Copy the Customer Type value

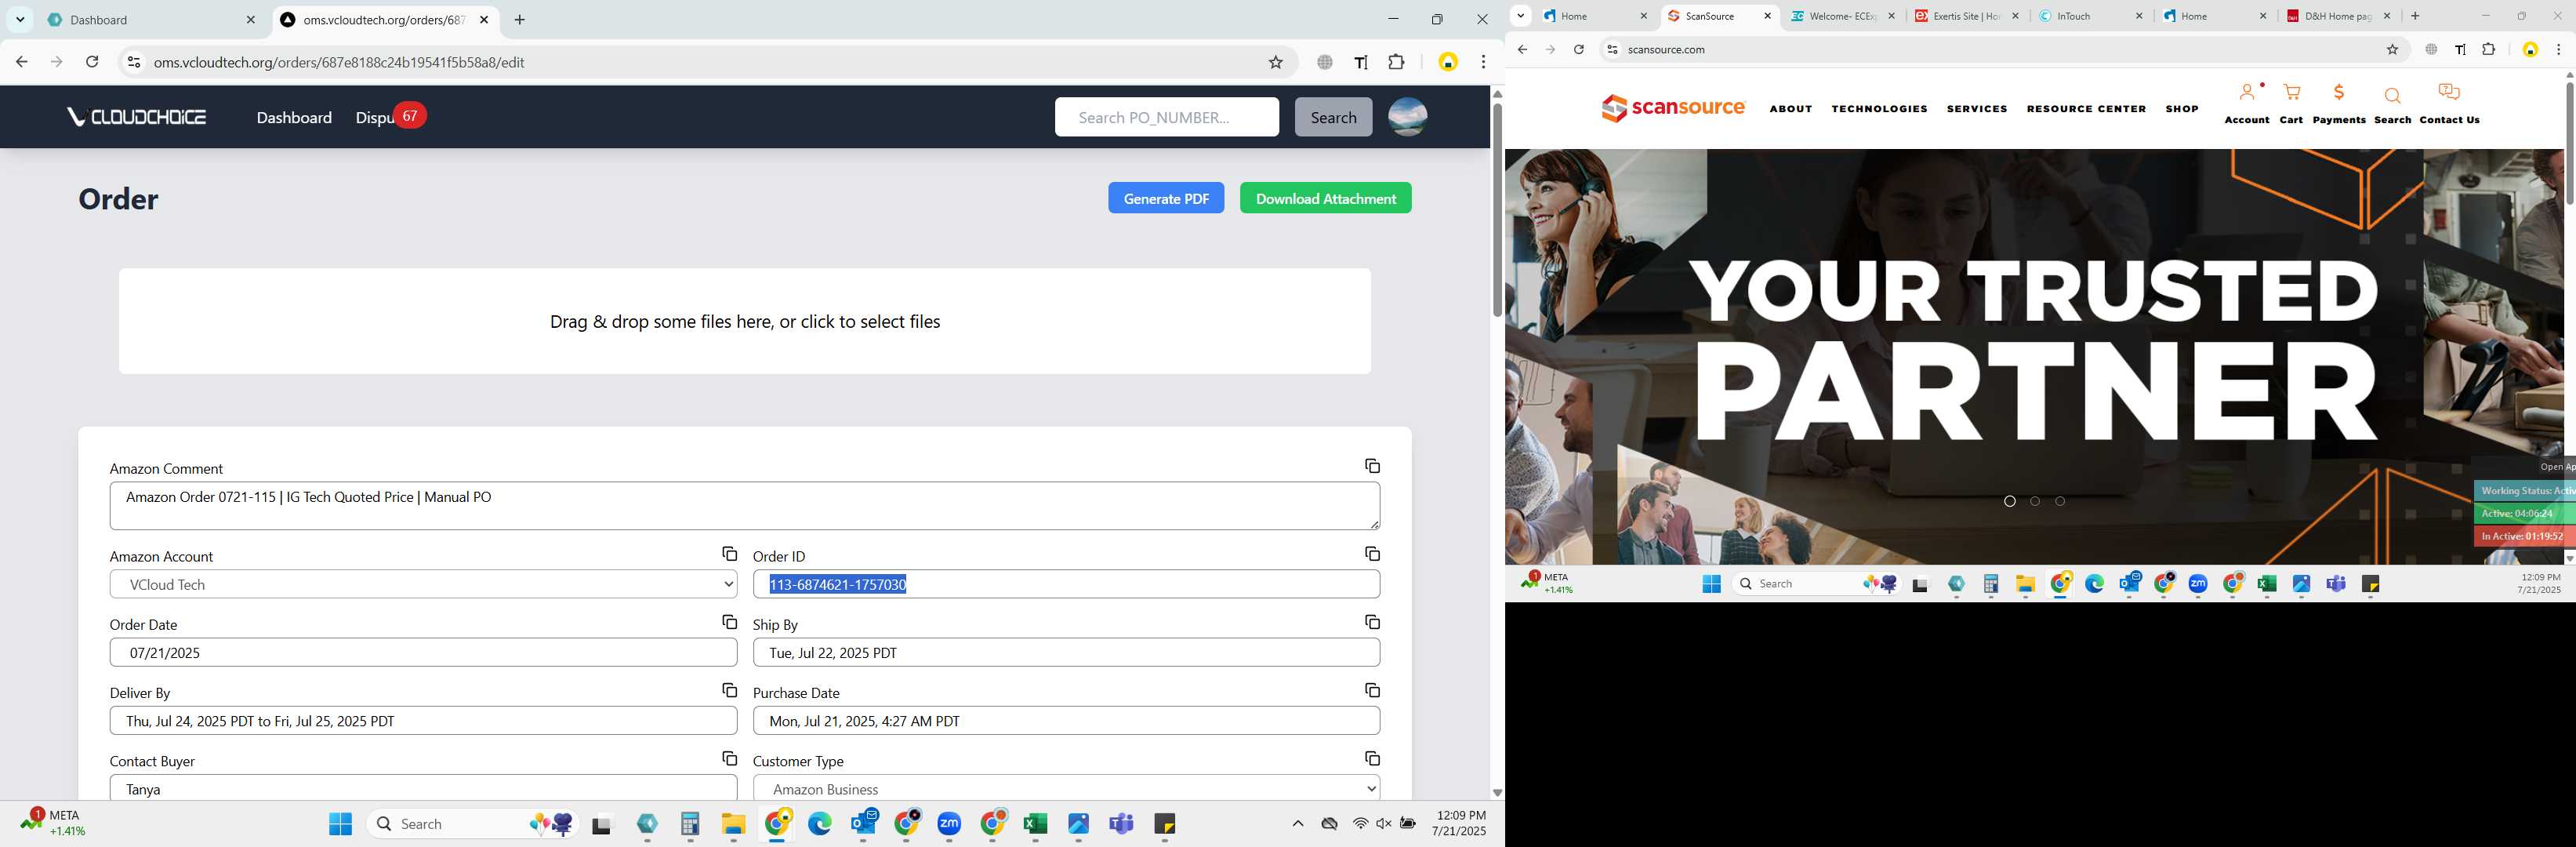click(1372, 758)
